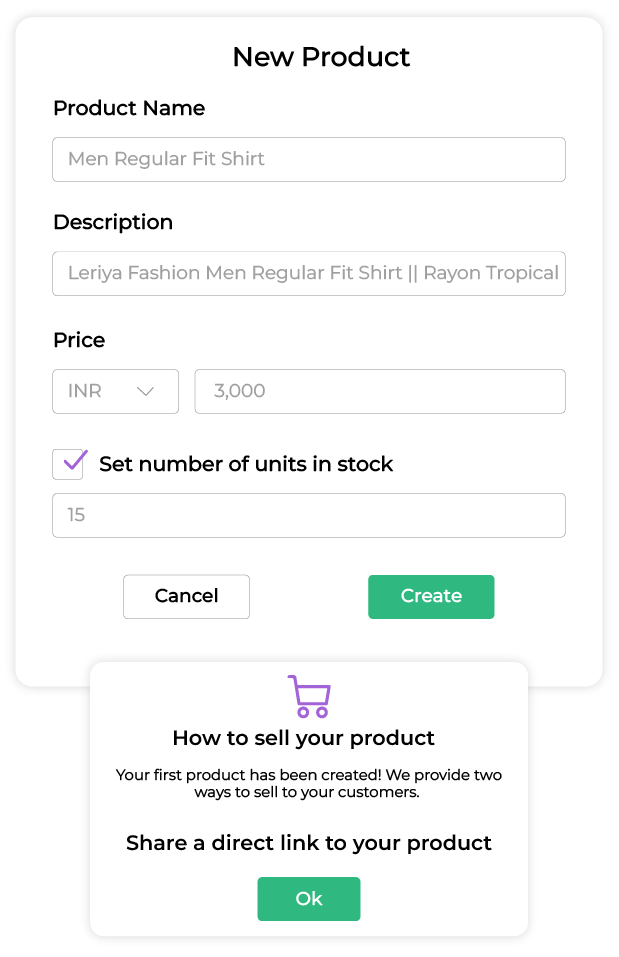This screenshot has height=957, width=619.
Task: Click the 'Price' section label
Action: [x=79, y=340]
